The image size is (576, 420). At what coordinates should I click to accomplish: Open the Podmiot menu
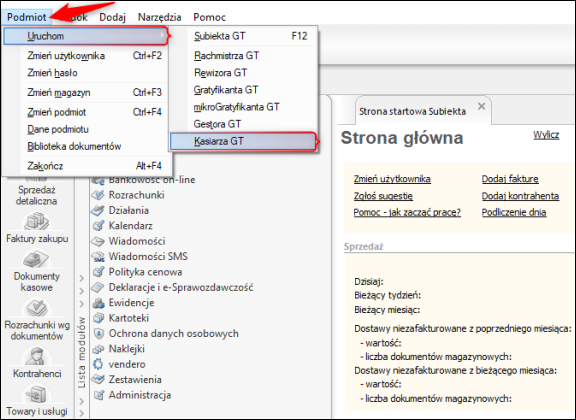26,17
